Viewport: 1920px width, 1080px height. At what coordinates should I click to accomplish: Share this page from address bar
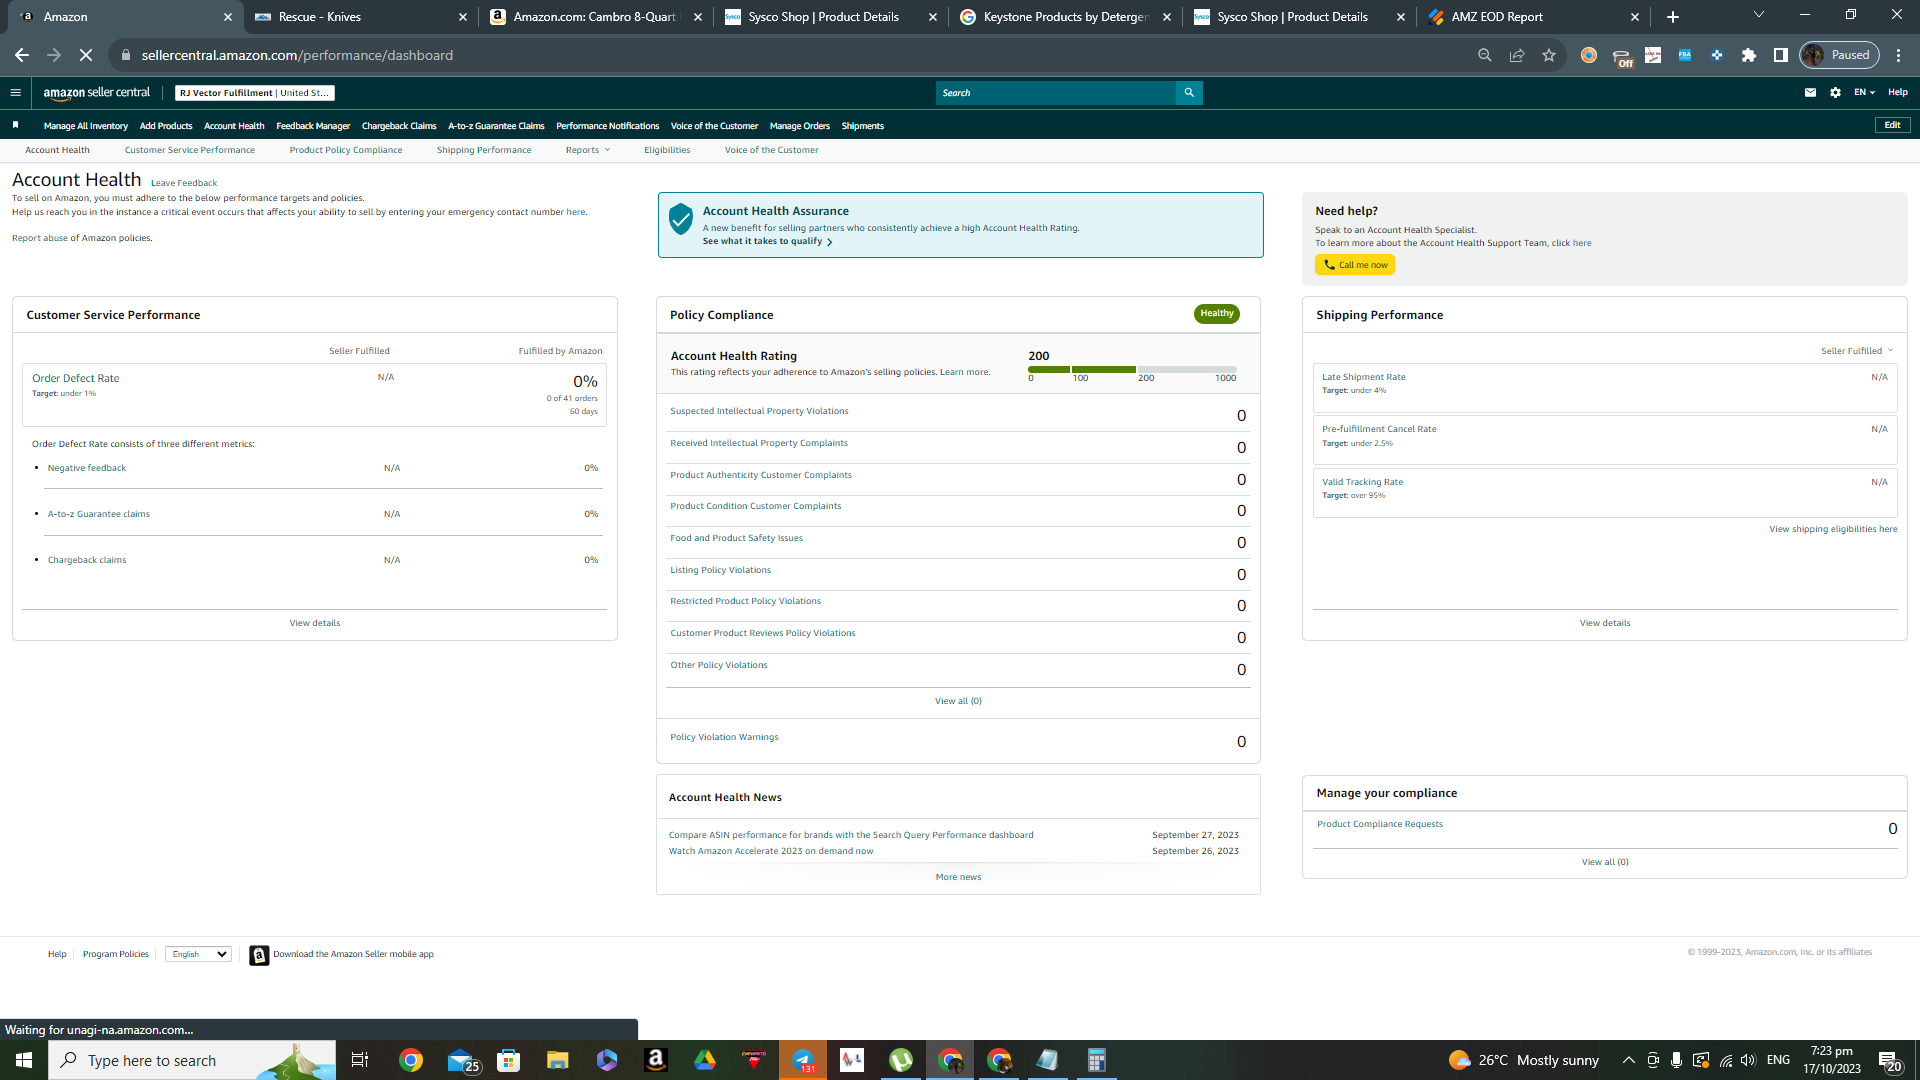click(x=1517, y=55)
